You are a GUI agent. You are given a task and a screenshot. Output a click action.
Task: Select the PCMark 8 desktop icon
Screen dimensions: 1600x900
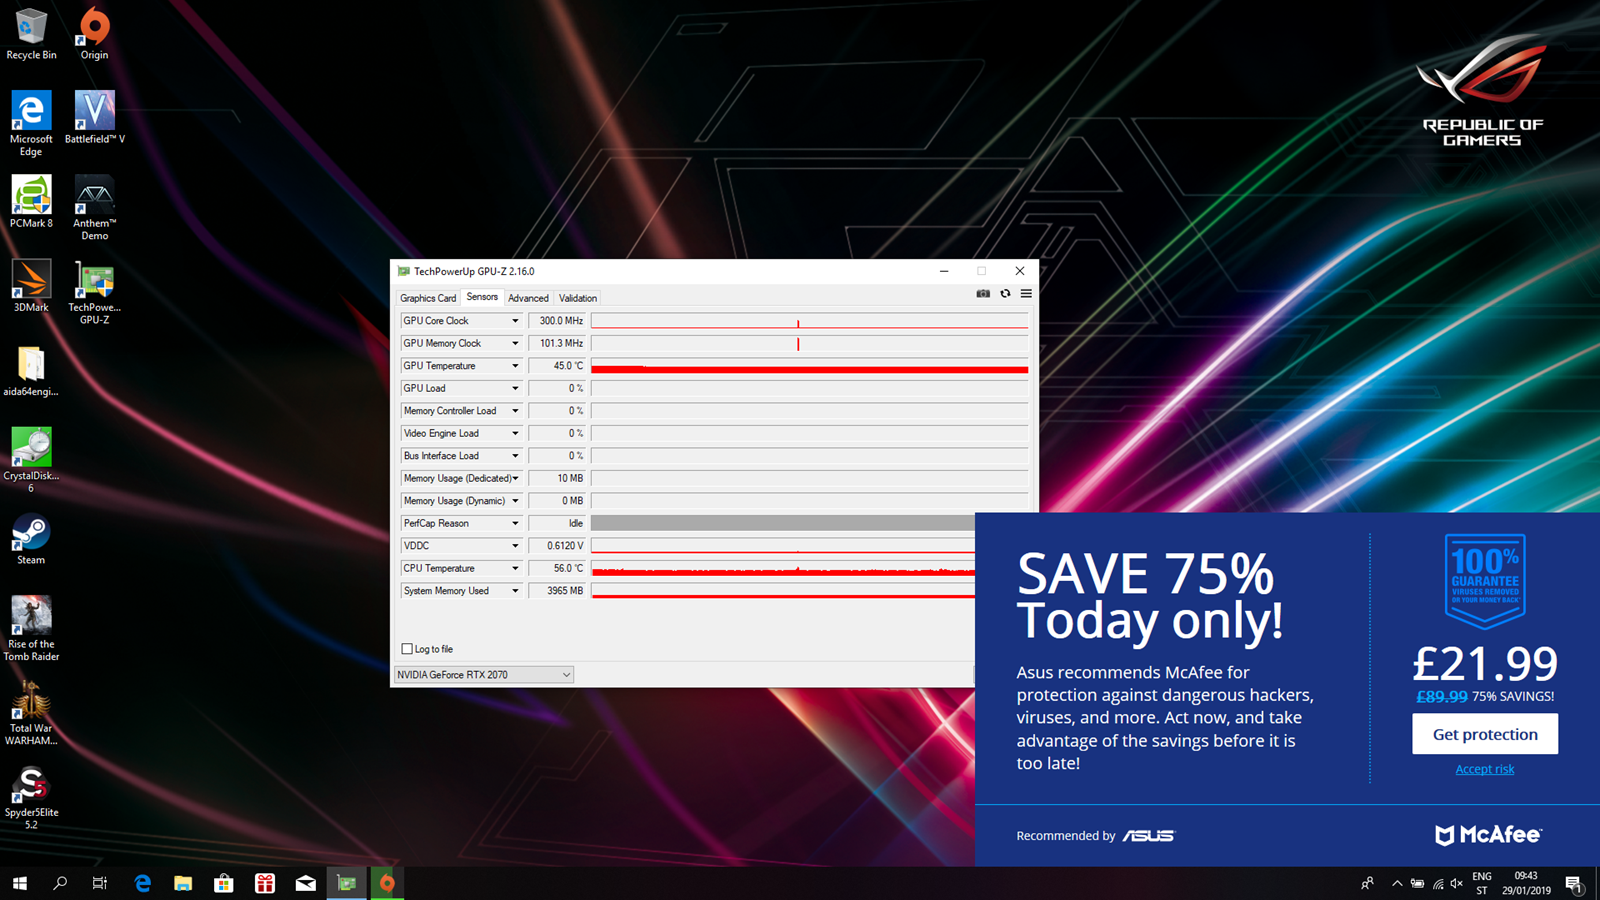31,202
